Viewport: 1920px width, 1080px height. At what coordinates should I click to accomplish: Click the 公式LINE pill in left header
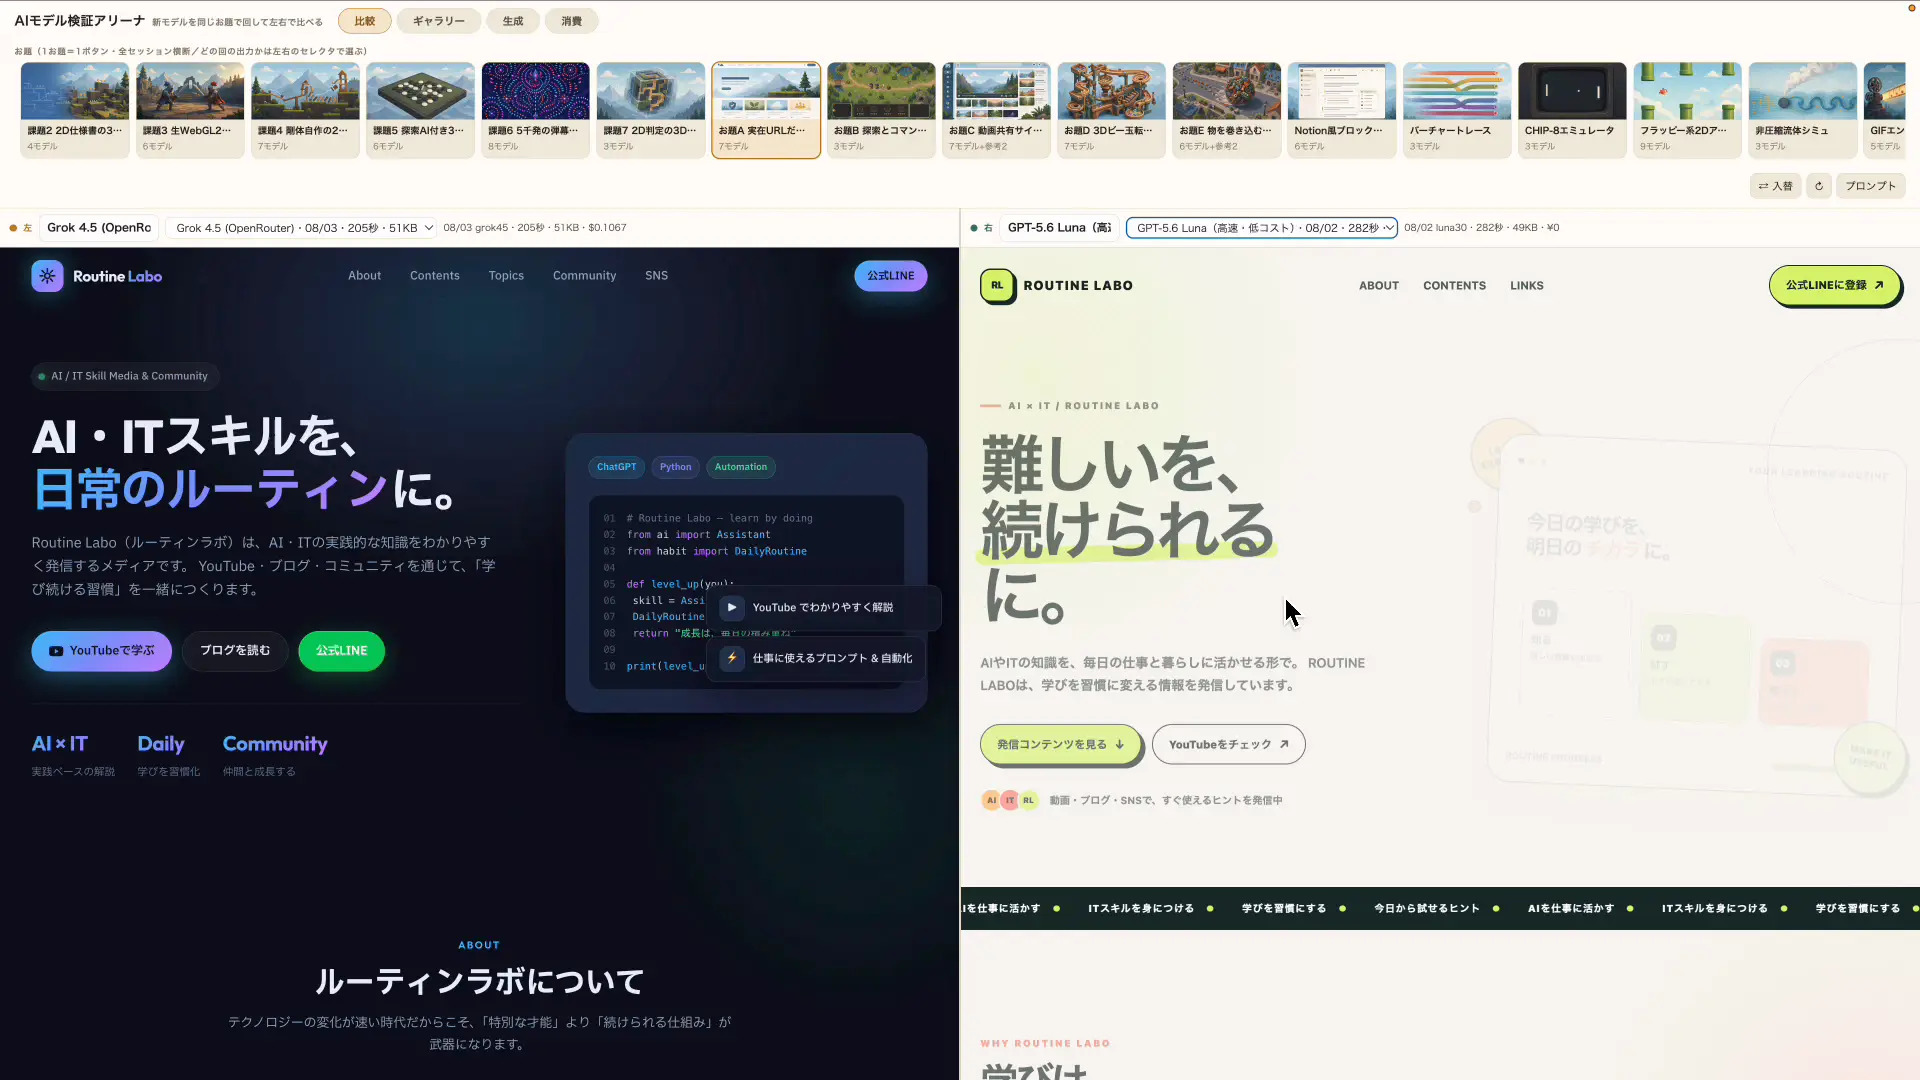pos(890,276)
